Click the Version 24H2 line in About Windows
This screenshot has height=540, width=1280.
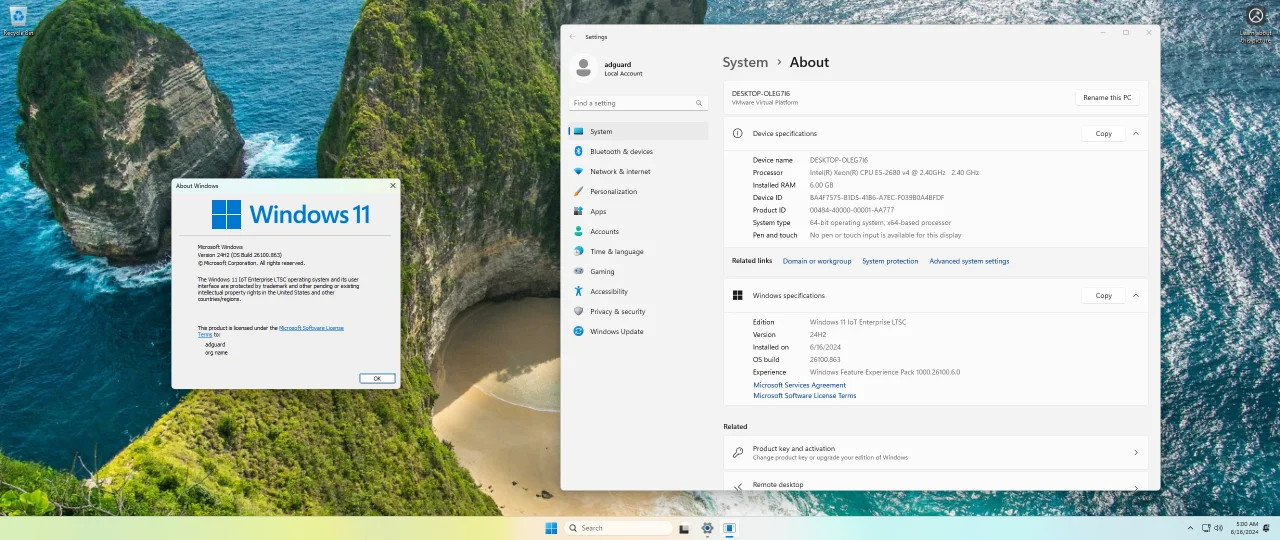240,255
